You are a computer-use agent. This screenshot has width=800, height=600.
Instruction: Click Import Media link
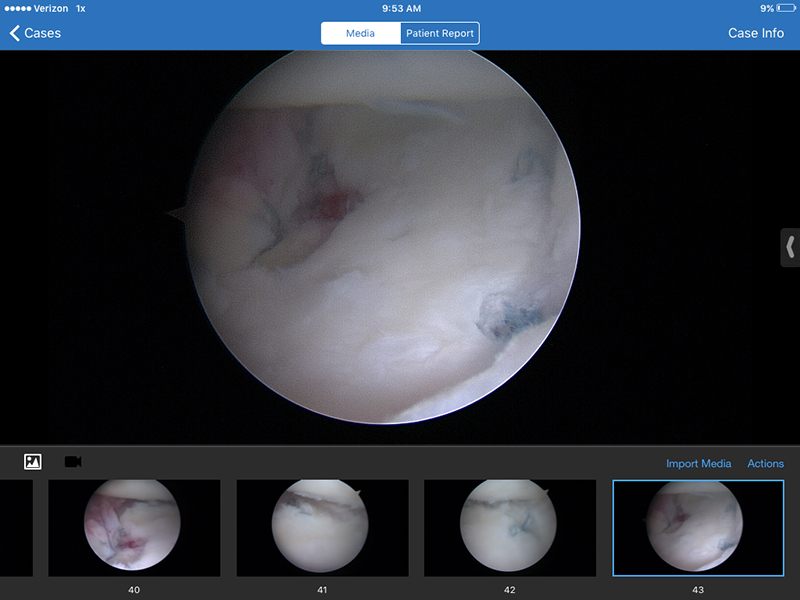[x=698, y=463]
